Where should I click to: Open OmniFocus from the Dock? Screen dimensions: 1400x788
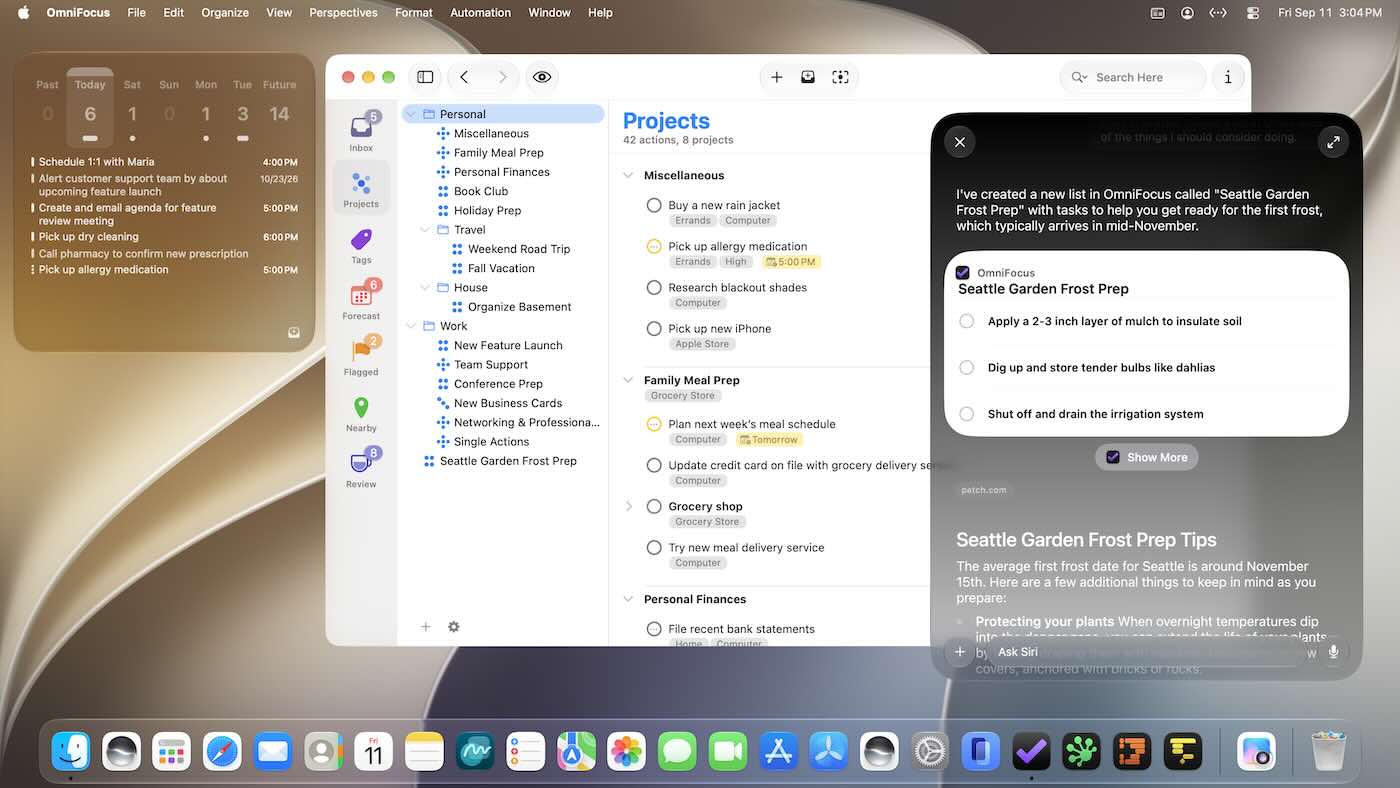tap(1031, 751)
